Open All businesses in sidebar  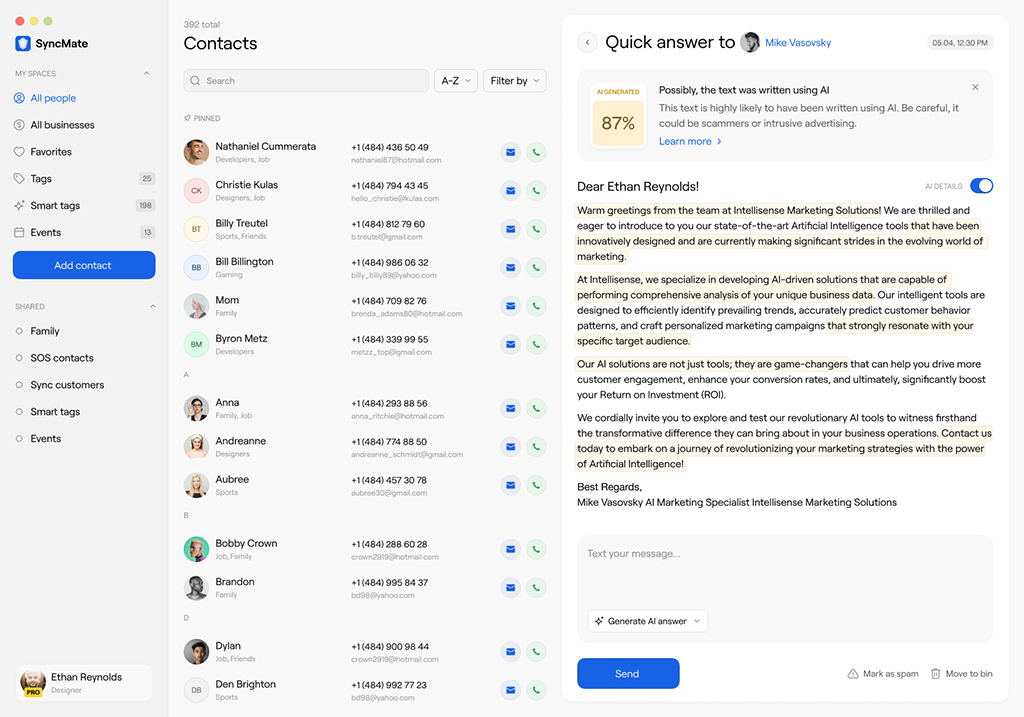pos(62,125)
